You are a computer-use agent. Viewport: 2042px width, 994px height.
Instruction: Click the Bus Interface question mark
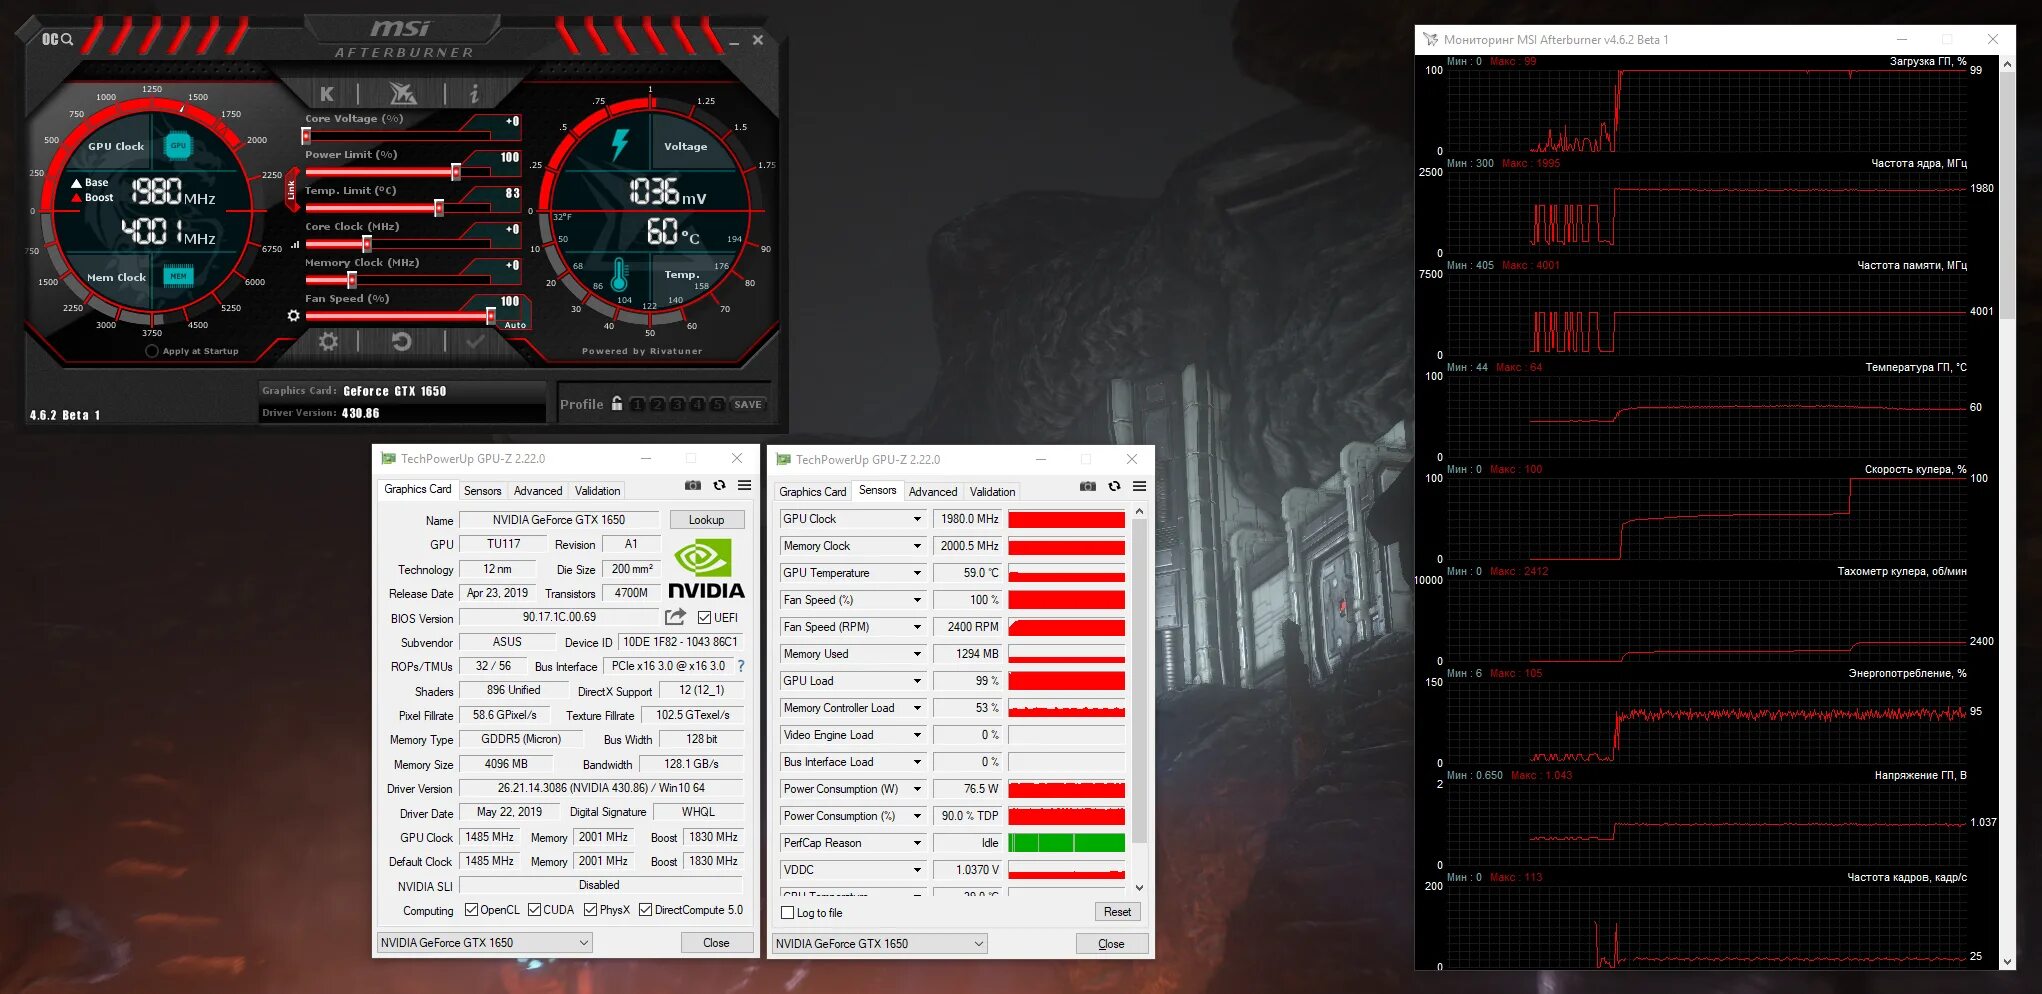[741, 666]
